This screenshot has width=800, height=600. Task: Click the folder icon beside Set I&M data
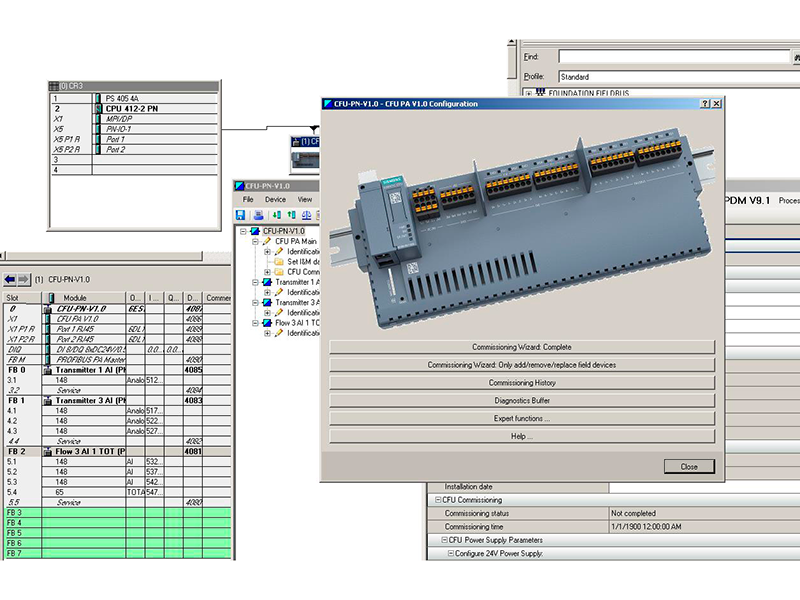pyautogui.click(x=279, y=262)
